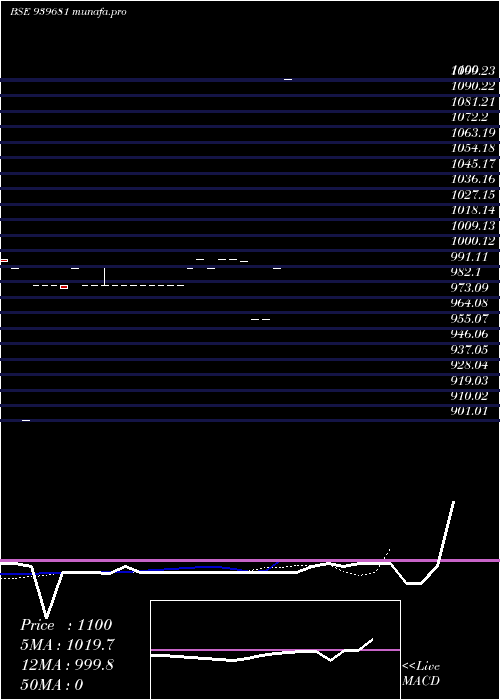
Task: Click the 12MA : 999.8 readout
Action: point(67,665)
